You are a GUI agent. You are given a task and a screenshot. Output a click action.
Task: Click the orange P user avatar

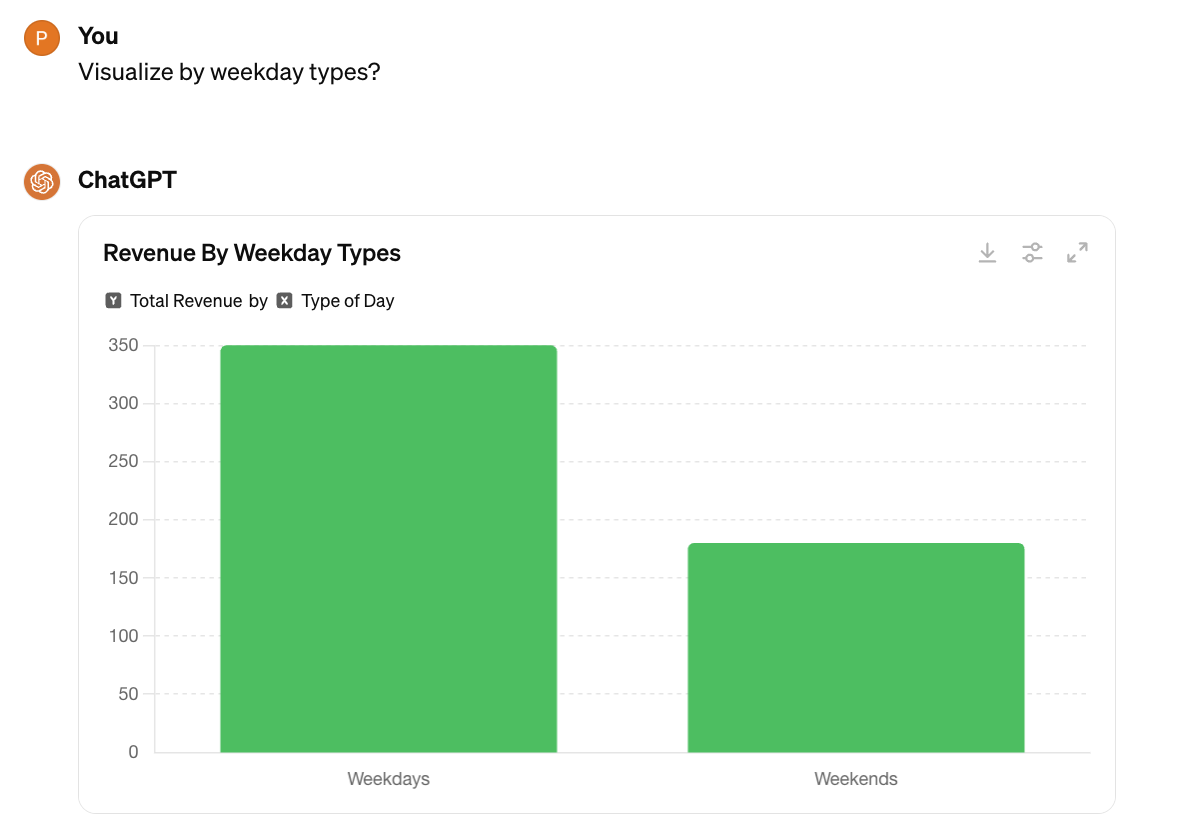pos(42,38)
